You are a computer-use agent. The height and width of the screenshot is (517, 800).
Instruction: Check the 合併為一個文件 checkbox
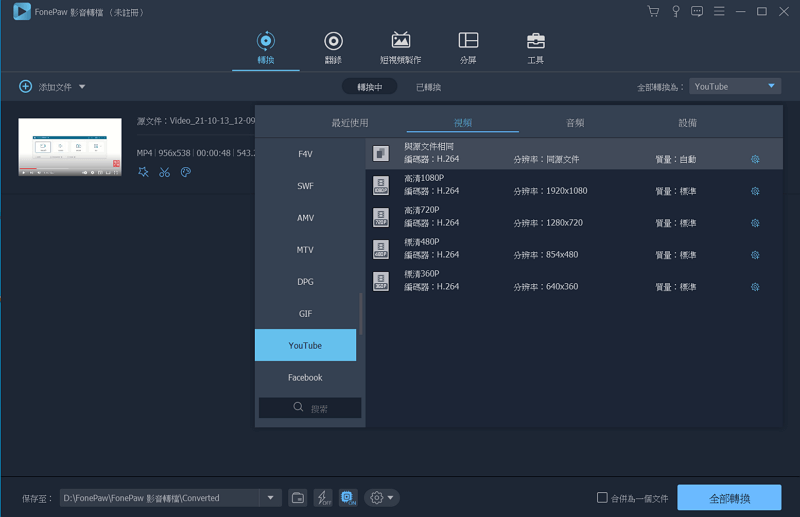point(602,498)
